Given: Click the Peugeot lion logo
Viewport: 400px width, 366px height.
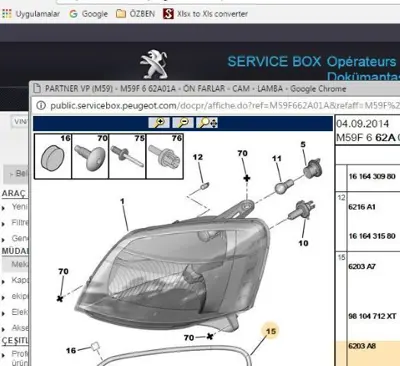Looking at the screenshot, I should (x=154, y=64).
